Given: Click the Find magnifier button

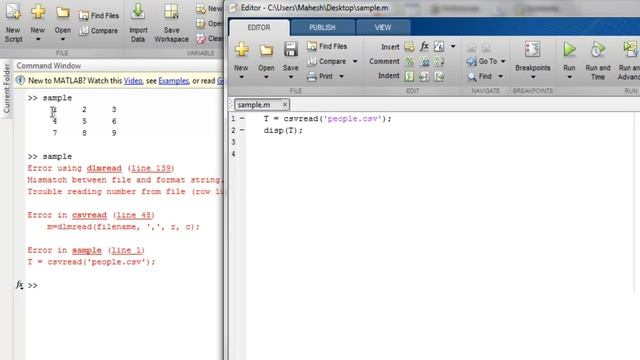Looking at the screenshot, I should (x=480, y=76).
